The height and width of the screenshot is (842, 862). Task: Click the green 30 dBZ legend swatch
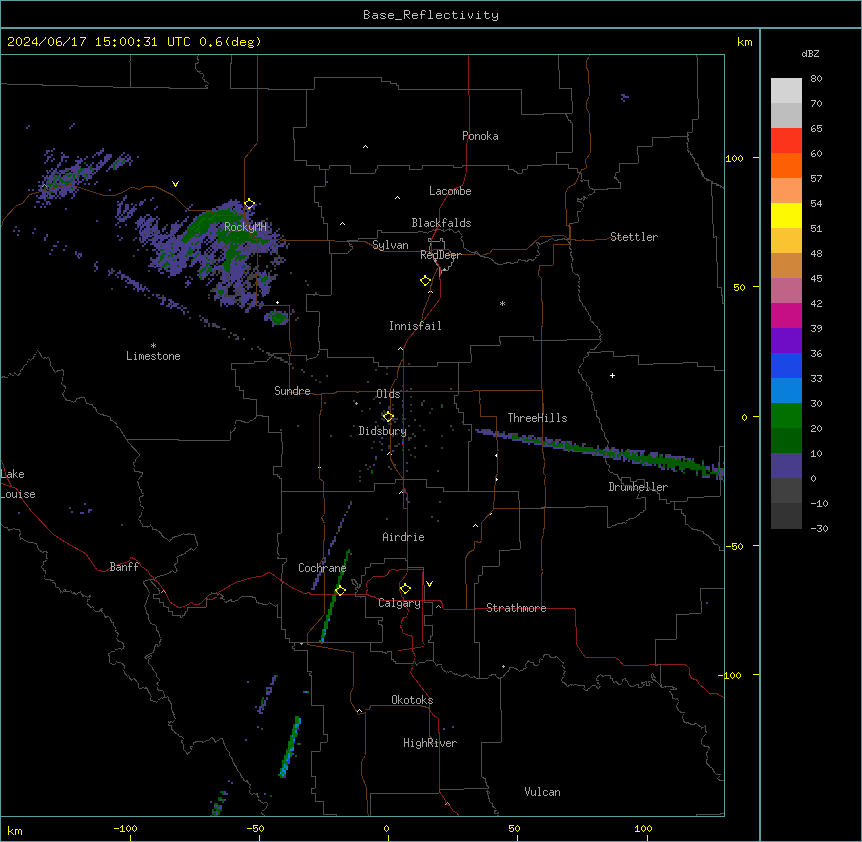pyautogui.click(x=786, y=416)
